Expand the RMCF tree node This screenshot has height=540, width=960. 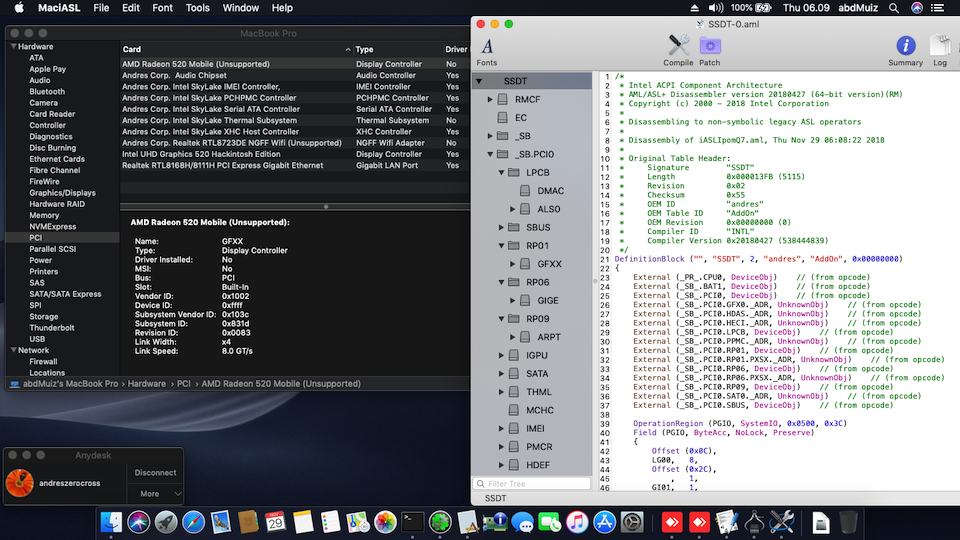coord(490,100)
